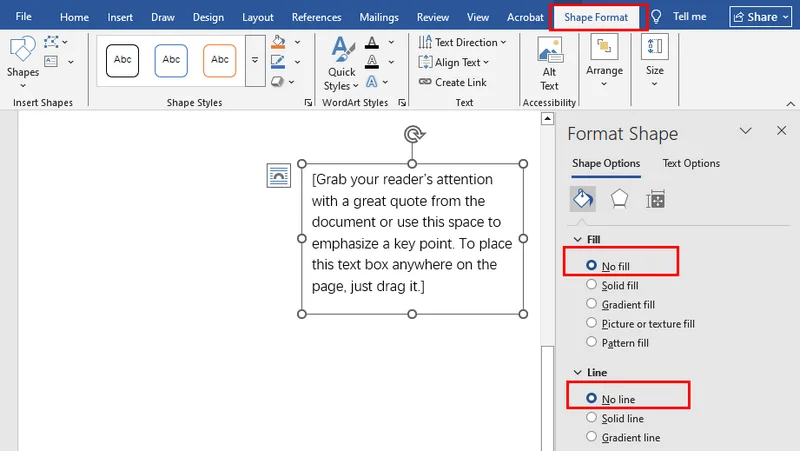Screen dimensions: 800x451
Task: Select the Solid fill radio button
Action: pos(592,286)
